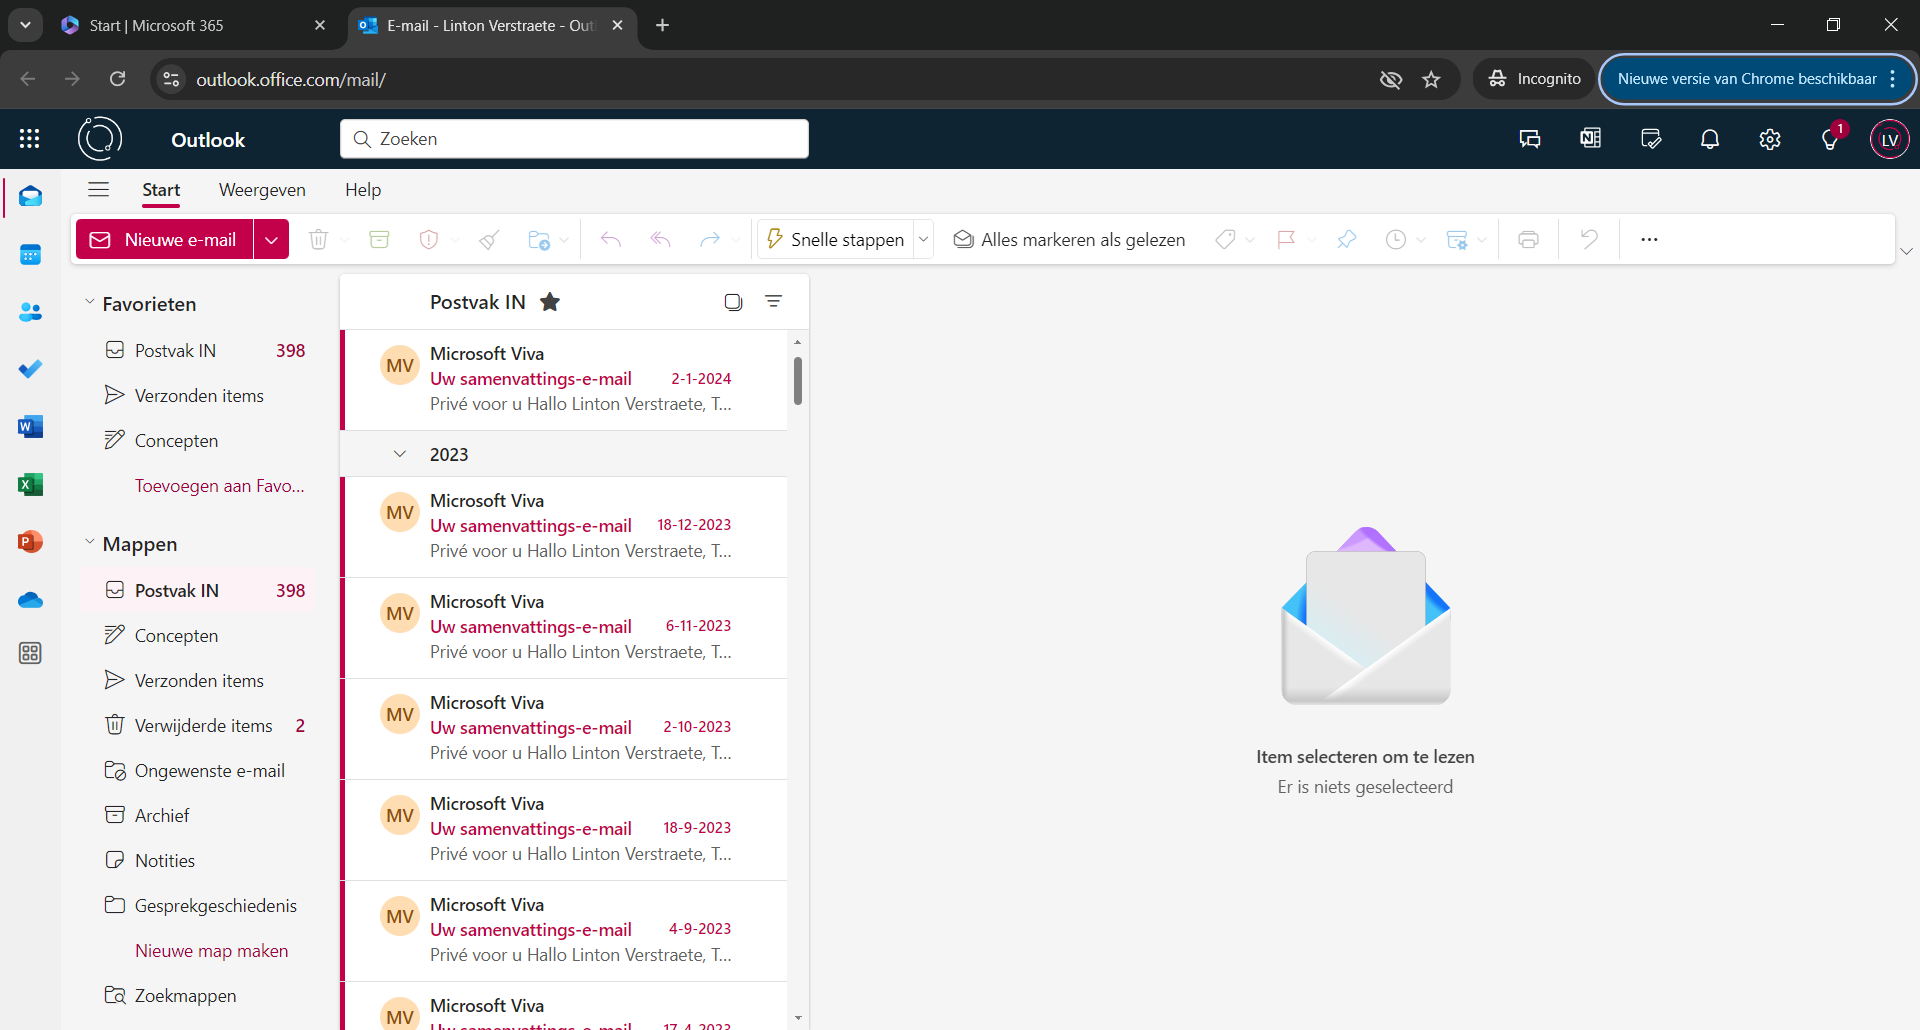Open Verwijderde items folder
1920x1030 pixels.
pos(203,725)
